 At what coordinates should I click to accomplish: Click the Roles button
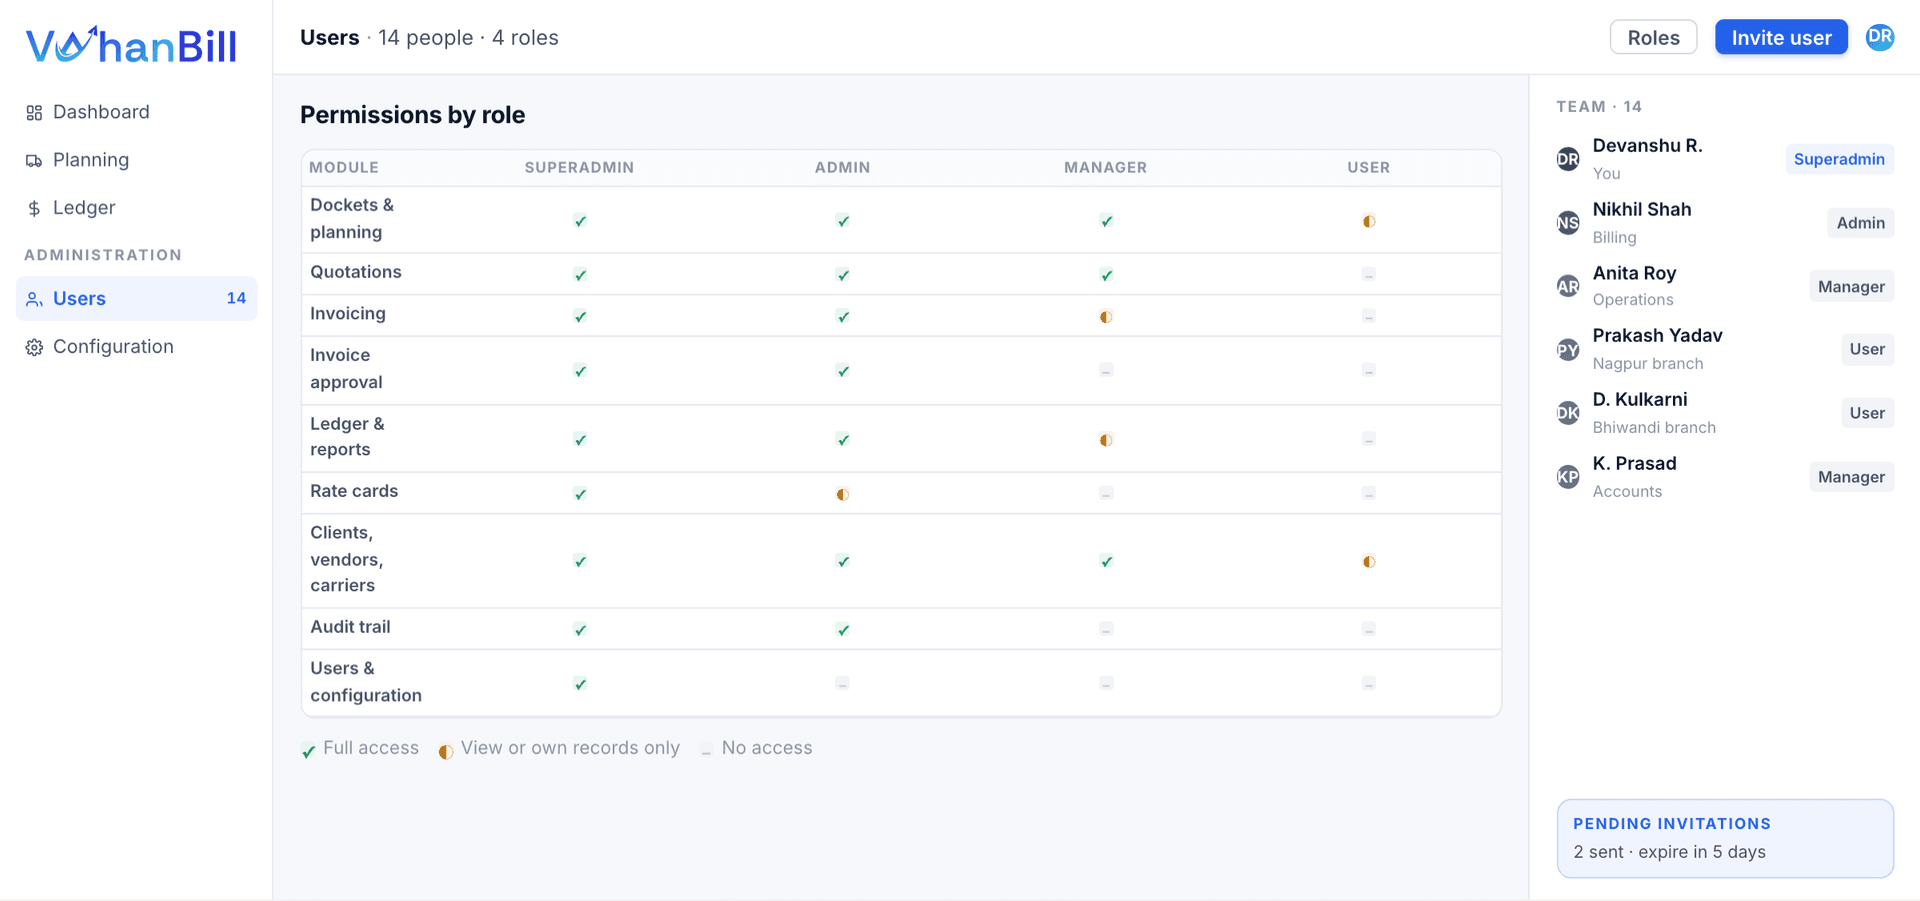click(x=1653, y=37)
